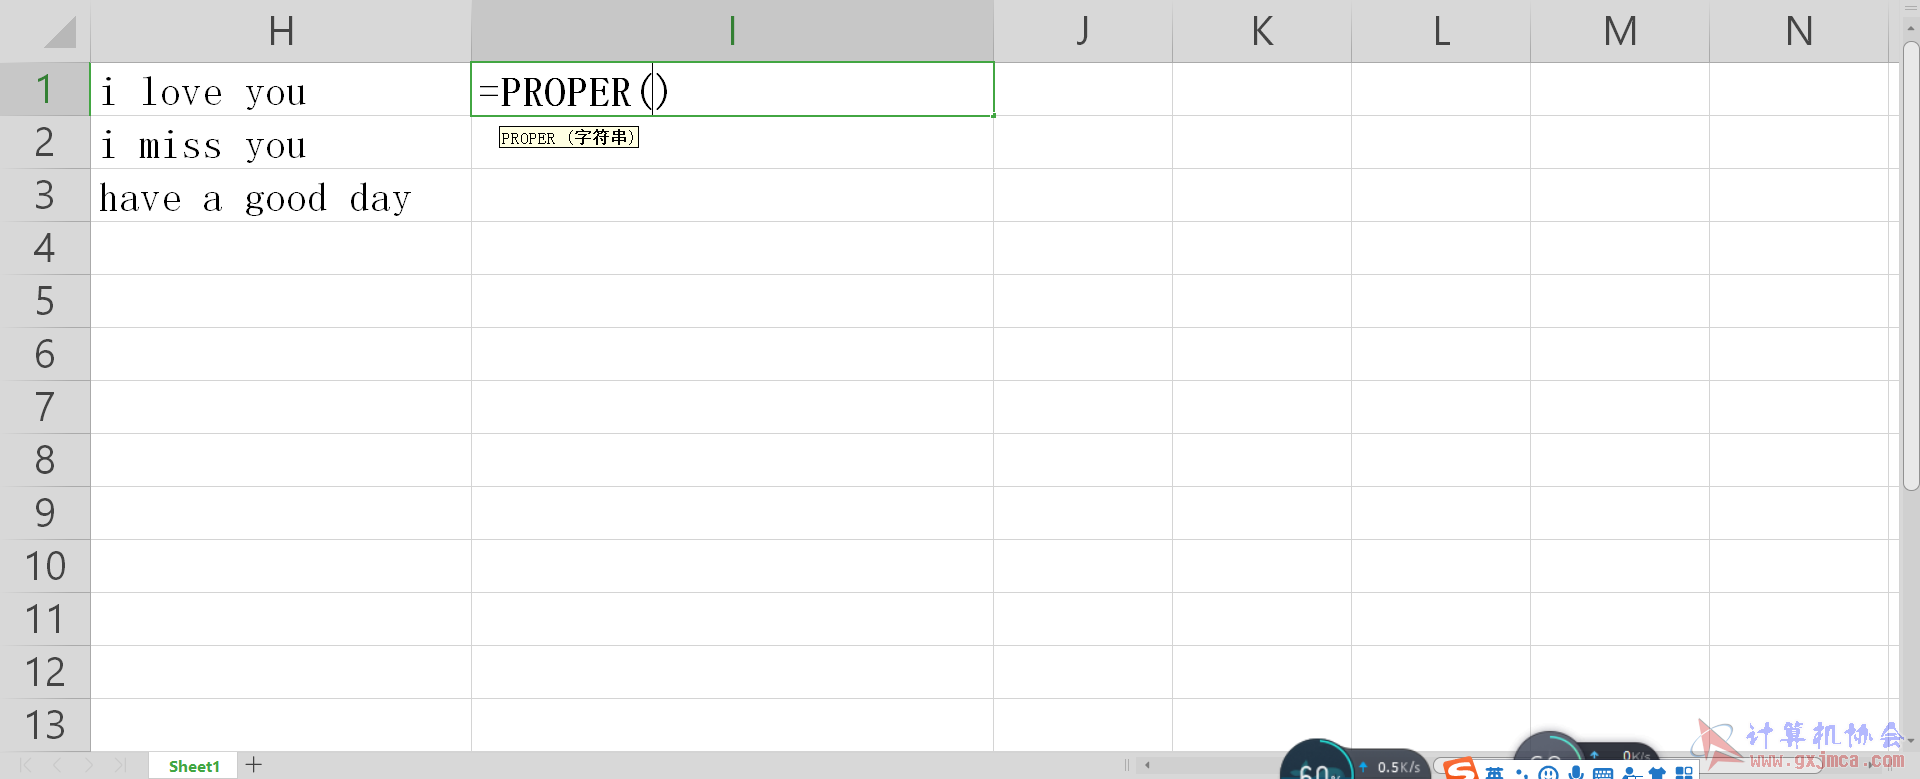Open the Sogou skin shirt icon
This screenshot has height=779, width=1920.
[1657, 773]
